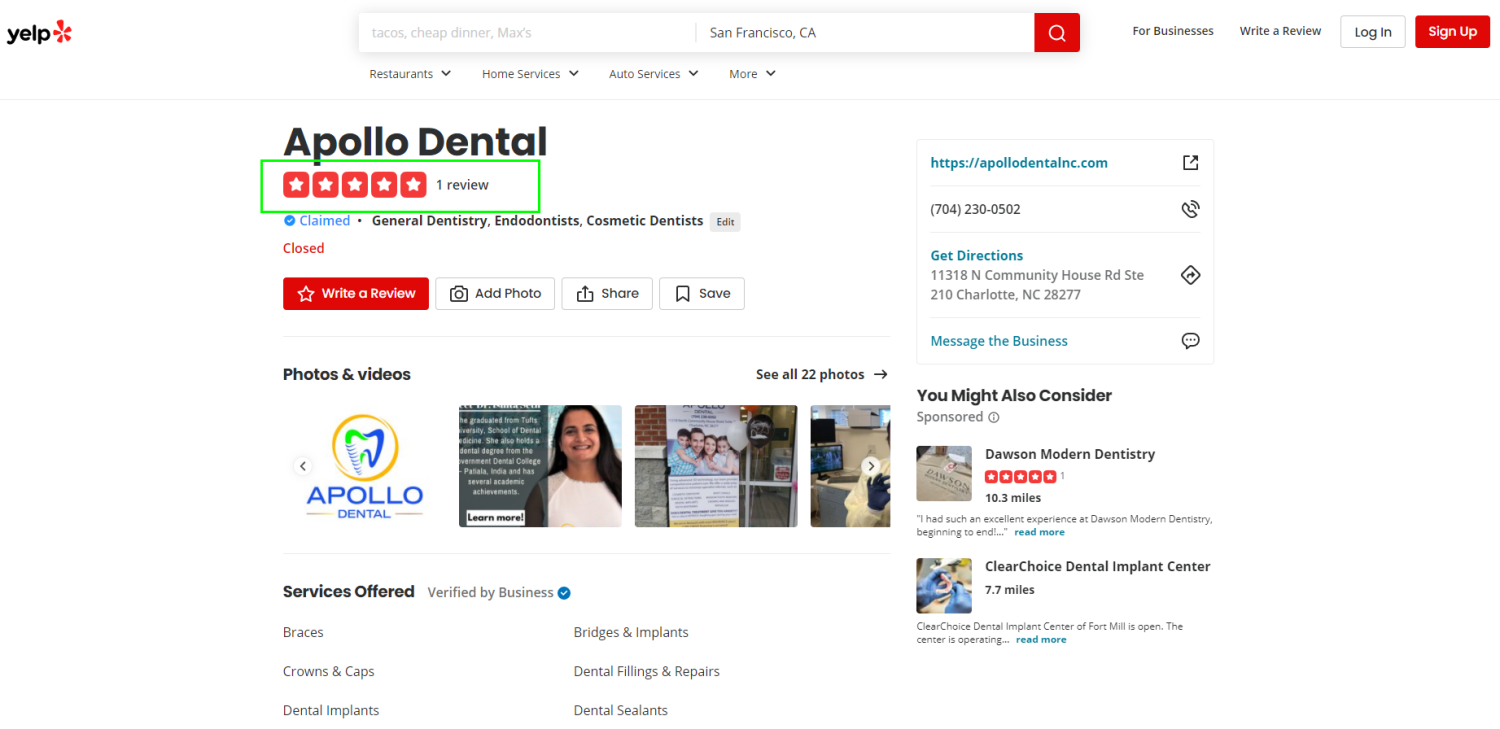
Task: Click the Crowns & Caps service text
Action: (329, 672)
